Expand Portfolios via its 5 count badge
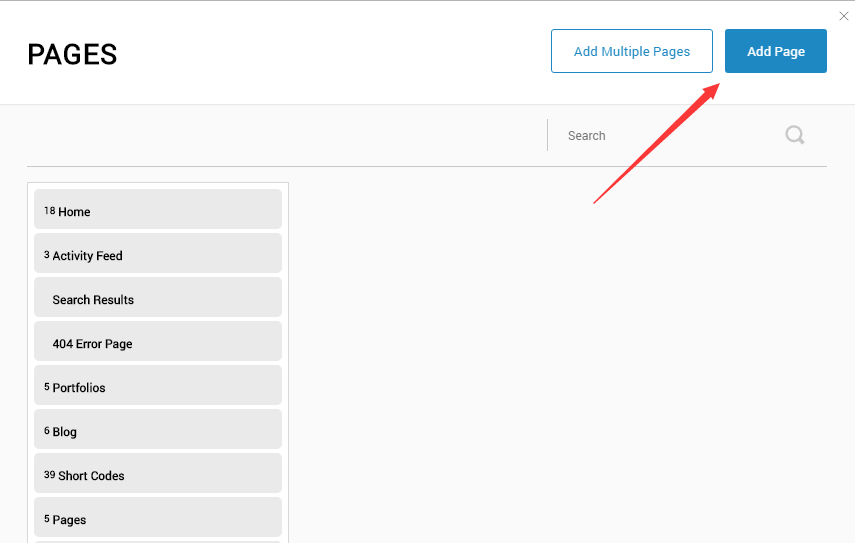This screenshot has width=855, height=543. tap(46, 387)
